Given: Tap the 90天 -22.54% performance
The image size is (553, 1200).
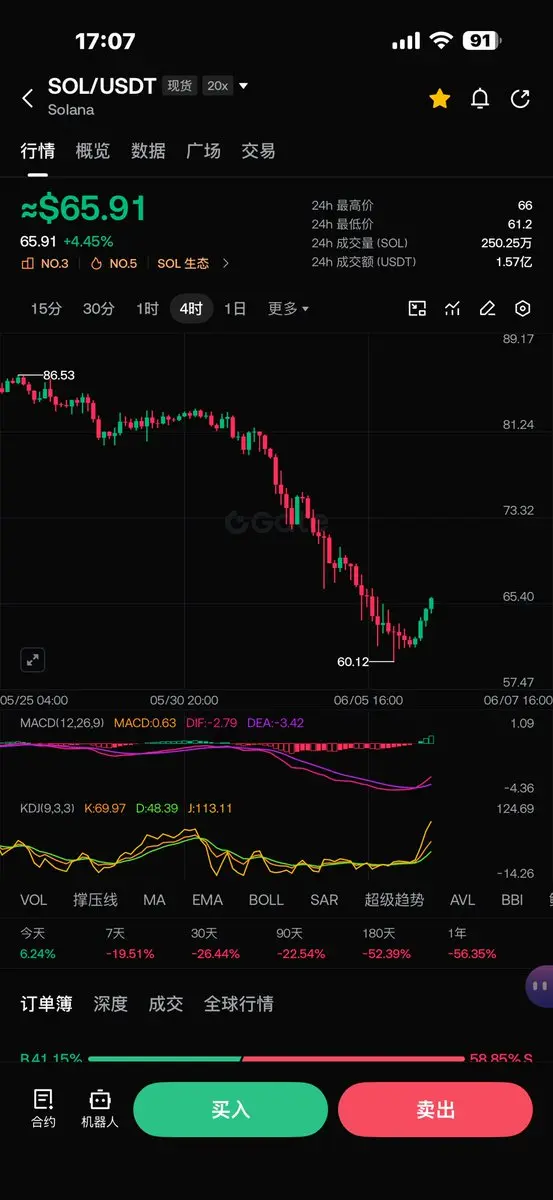Looking at the screenshot, I should tap(301, 943).
